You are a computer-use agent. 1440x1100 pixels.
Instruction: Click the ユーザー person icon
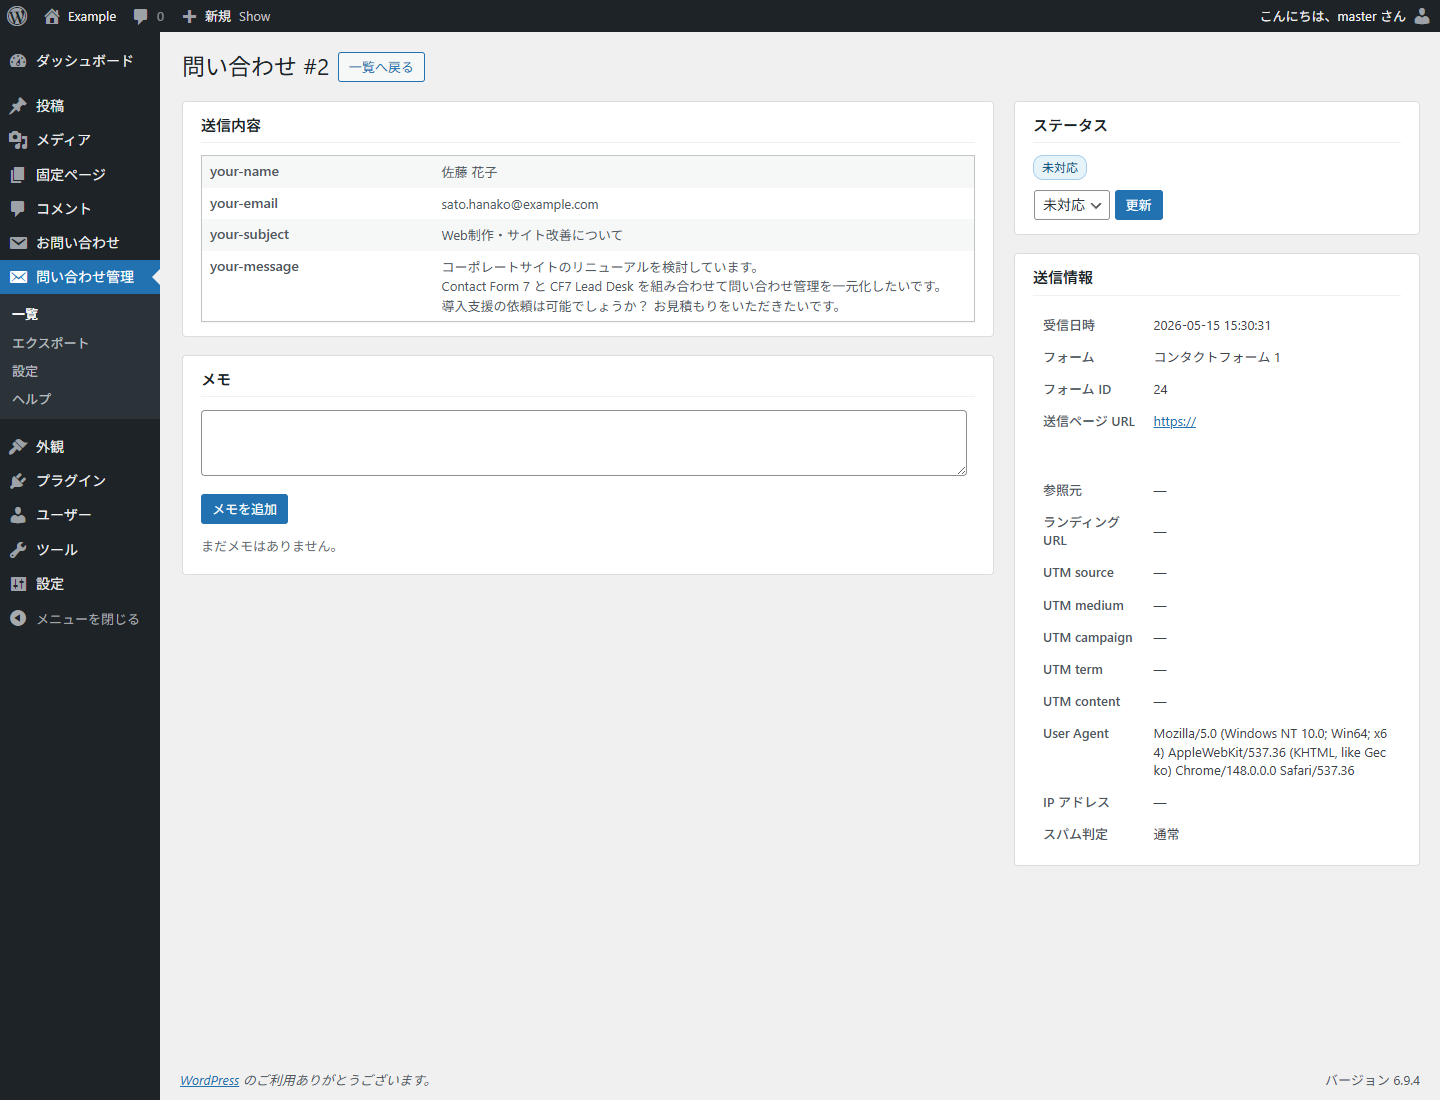tap(18, 515)
